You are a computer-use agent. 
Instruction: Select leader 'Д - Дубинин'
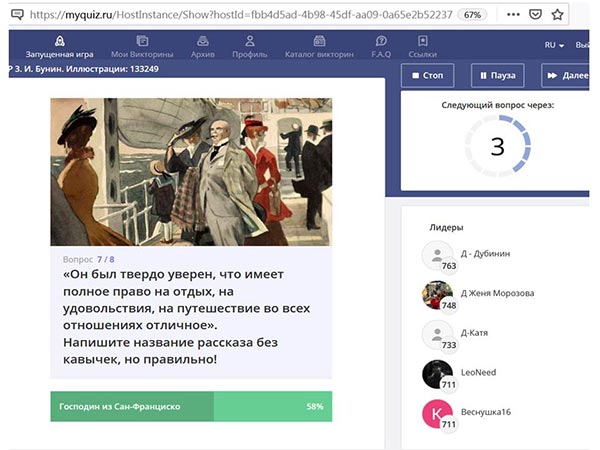(x=485, y=254)
